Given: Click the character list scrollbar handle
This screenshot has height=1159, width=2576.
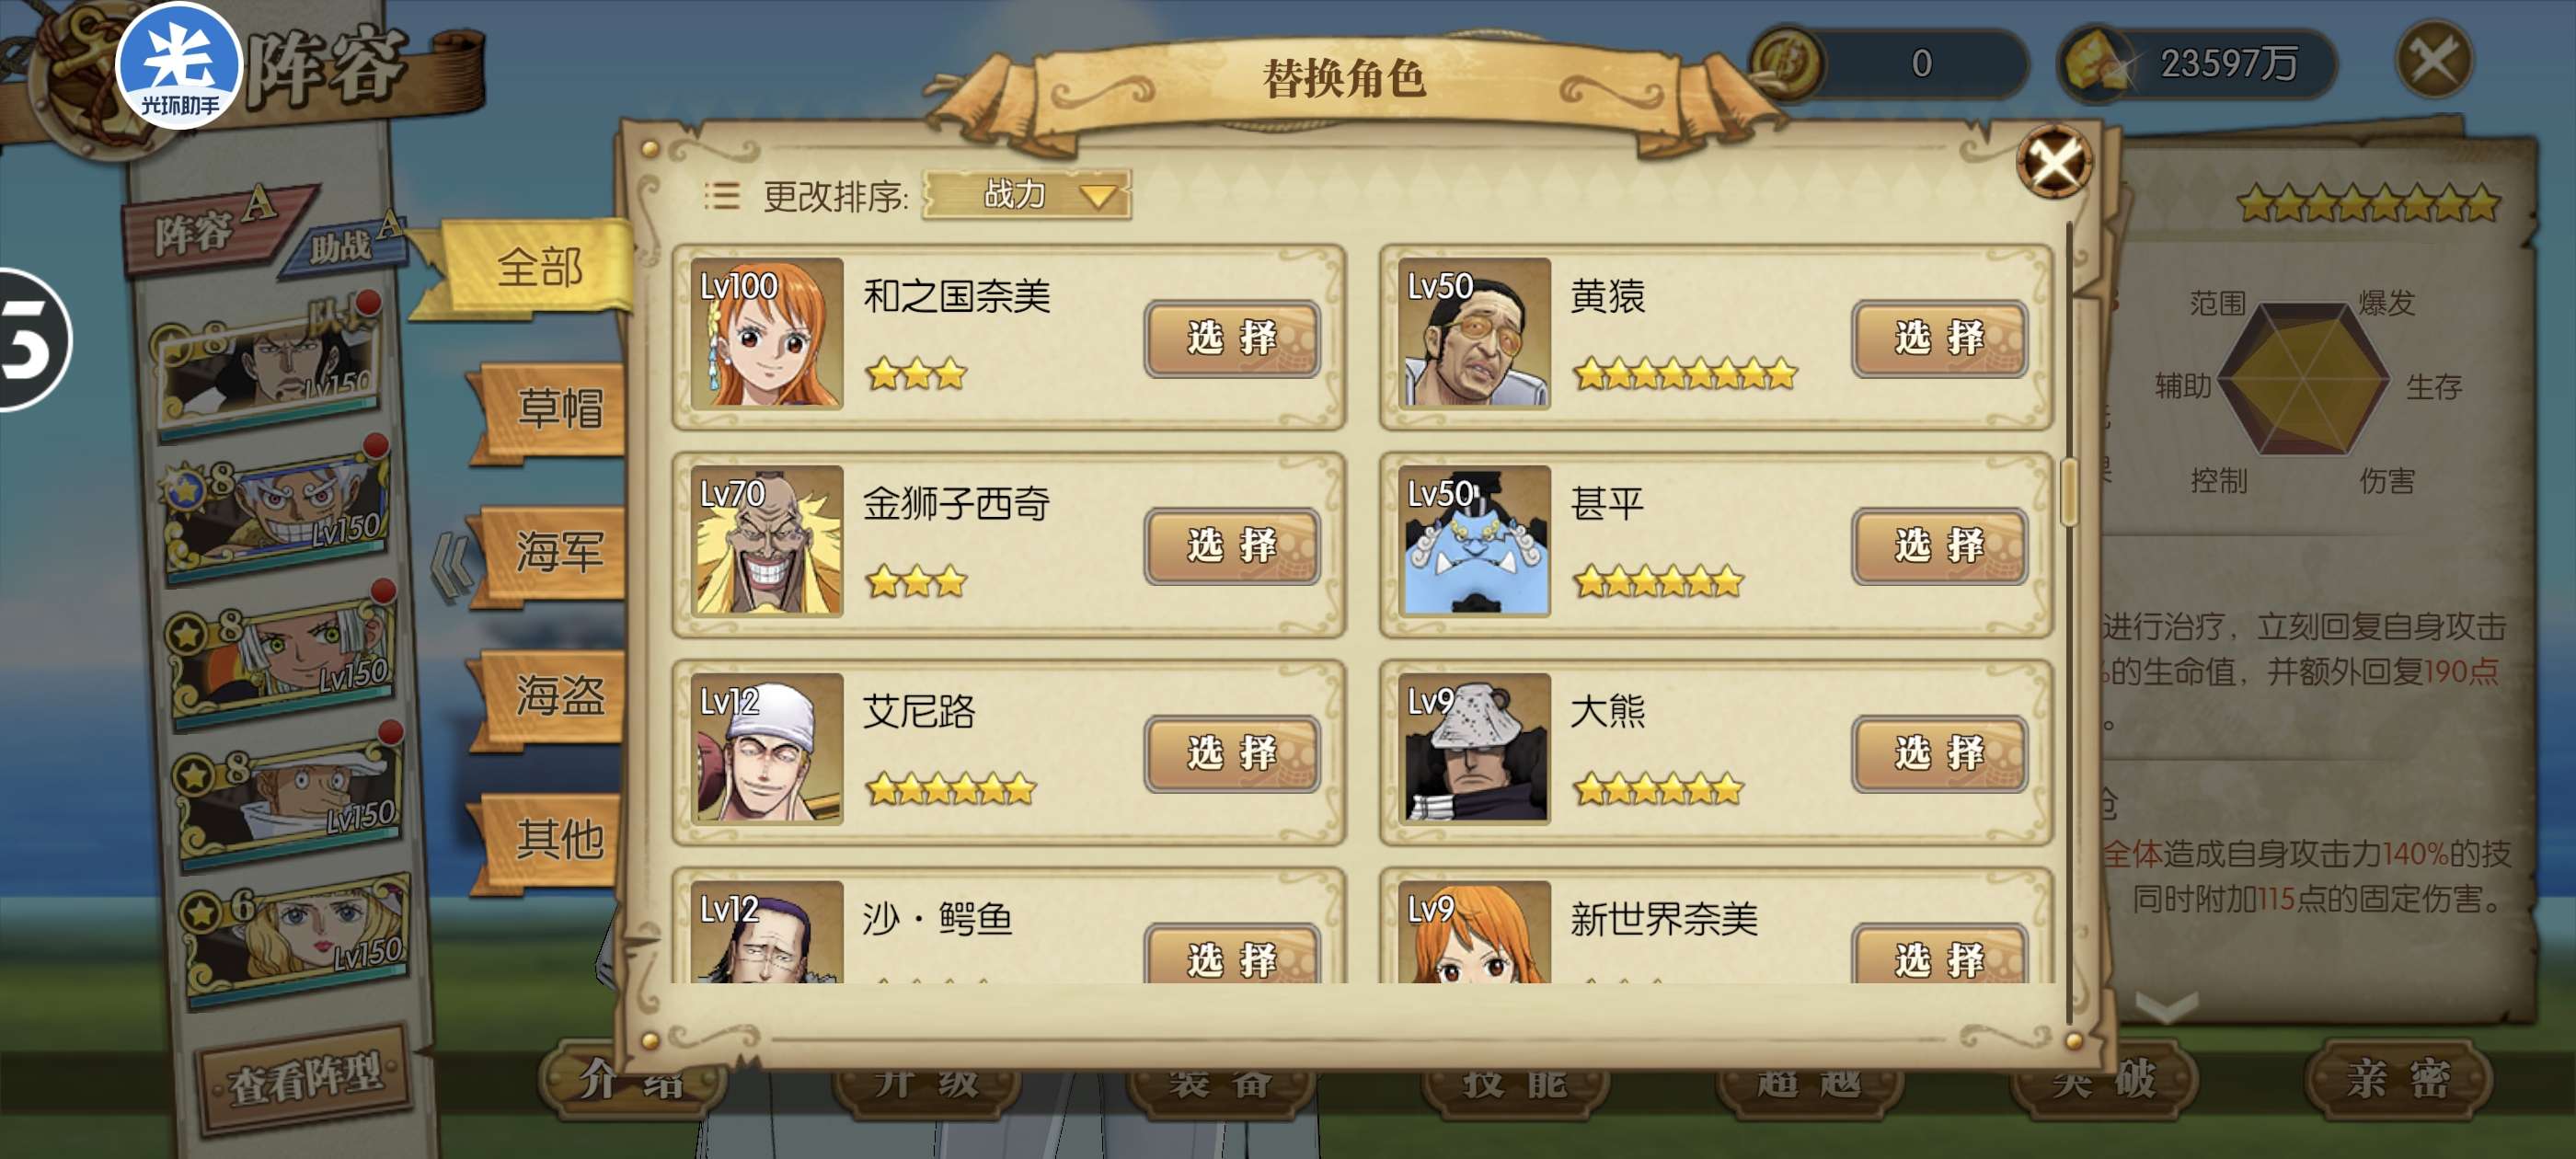Looking at the screenshot, I should (x=2069, y=491).
